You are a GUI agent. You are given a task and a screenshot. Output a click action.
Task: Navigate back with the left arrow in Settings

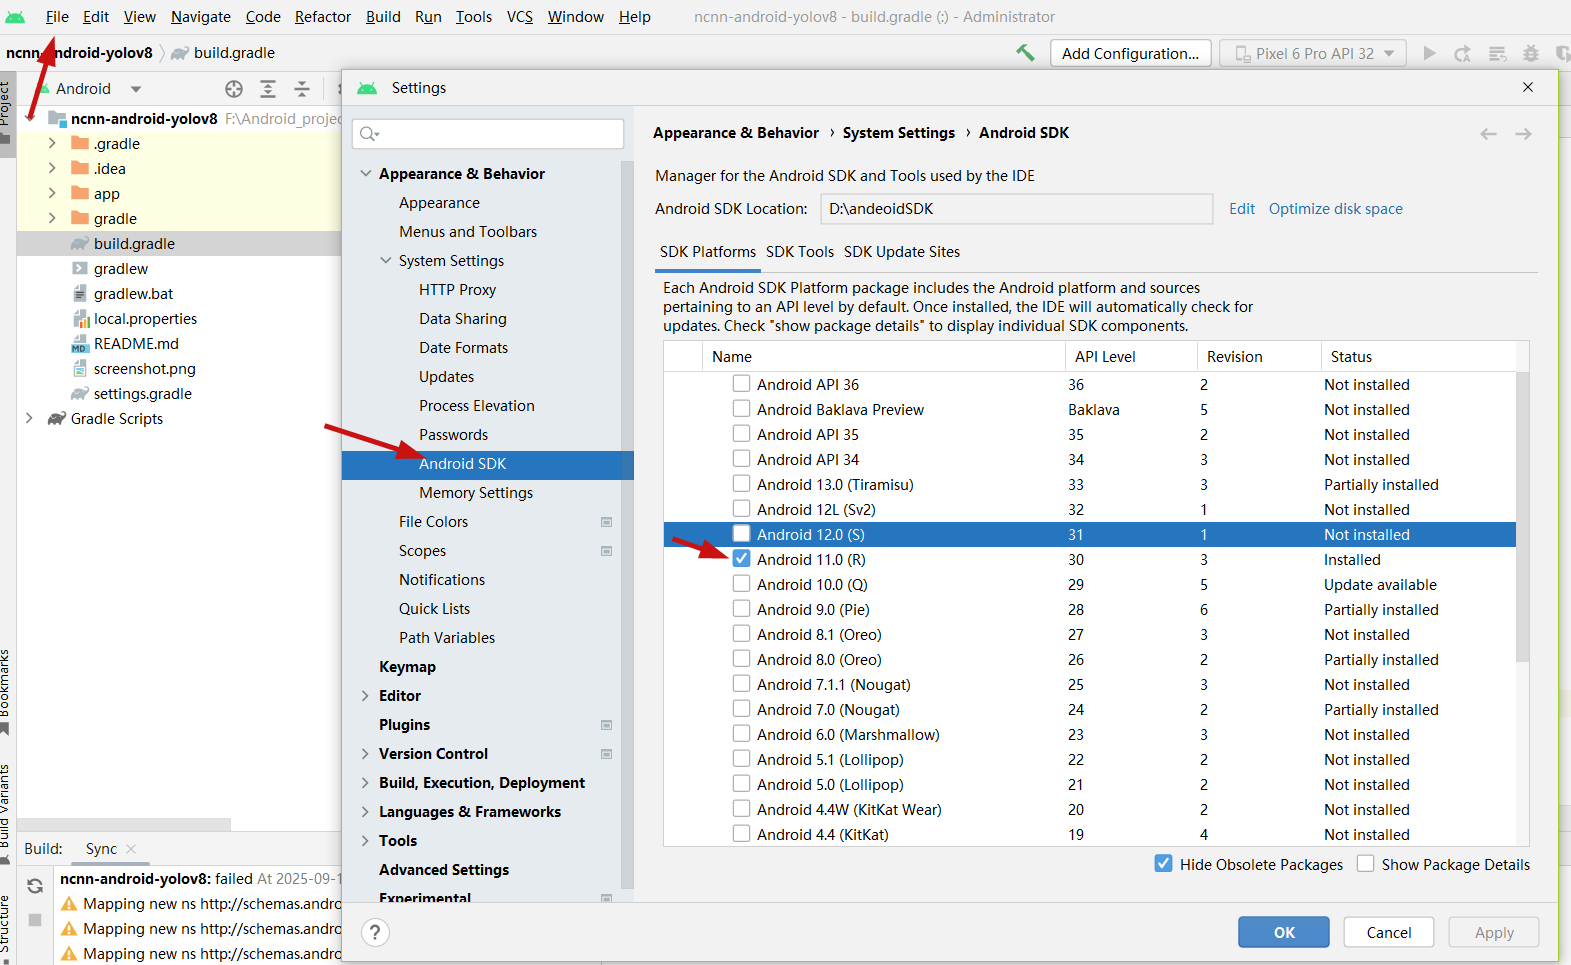(1489, 134)
